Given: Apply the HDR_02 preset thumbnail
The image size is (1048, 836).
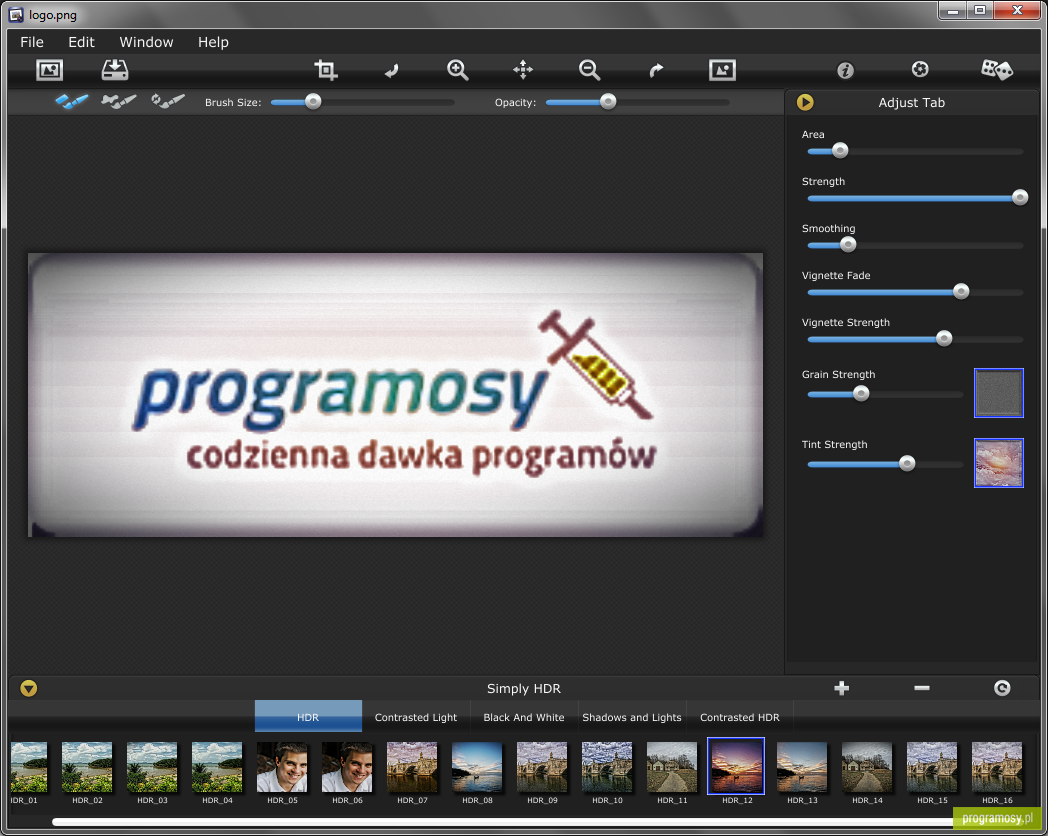Looking at the screenshot, I should 87,767.
